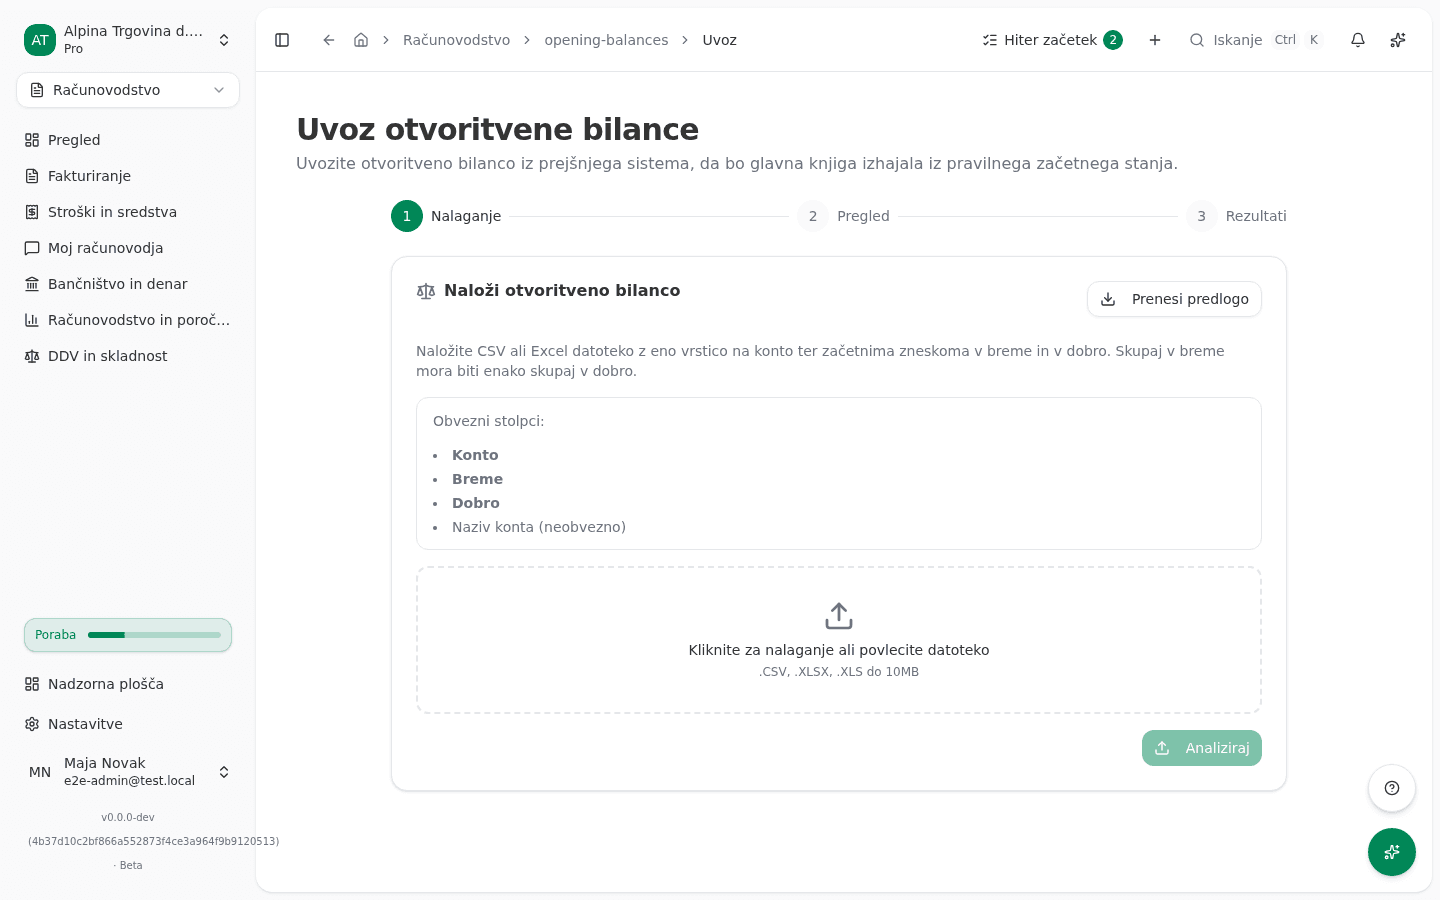Click the 'Naloži otvoritveno bilanco' heading
The image size is (1440, 900).
(x=562, y=291)
